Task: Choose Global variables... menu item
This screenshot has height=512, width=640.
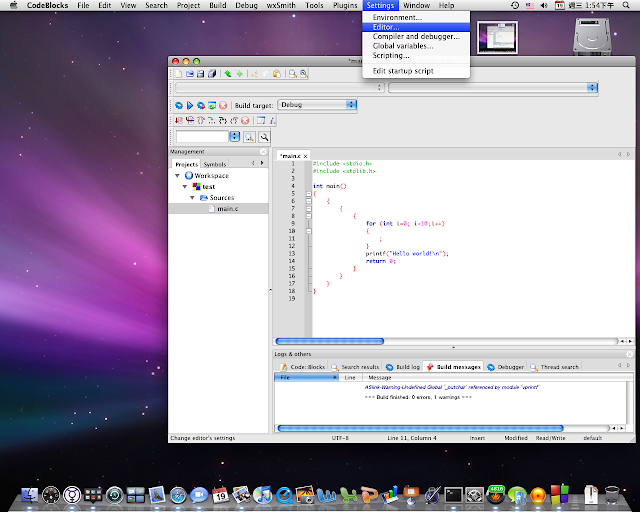Action: (416, 46)
